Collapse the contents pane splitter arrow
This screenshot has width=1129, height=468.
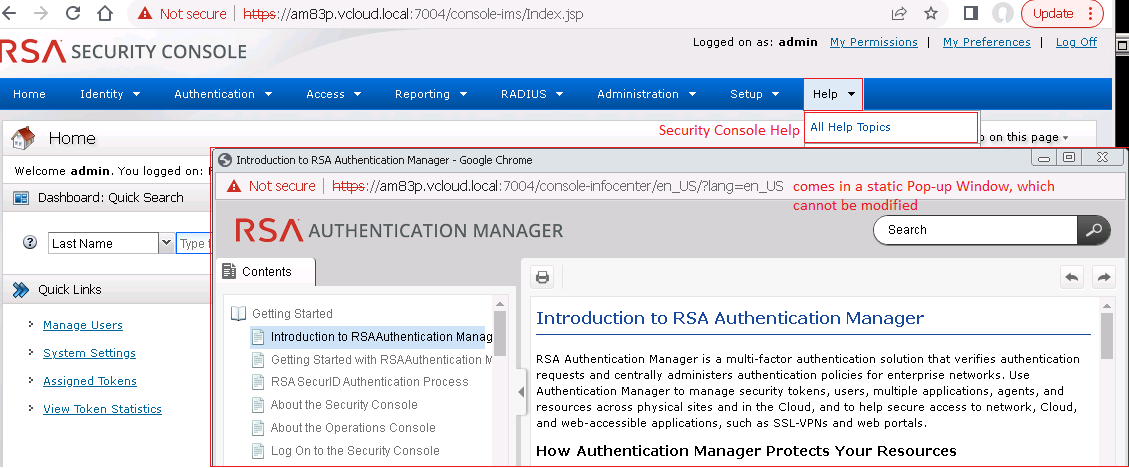(x=521, y=393)
